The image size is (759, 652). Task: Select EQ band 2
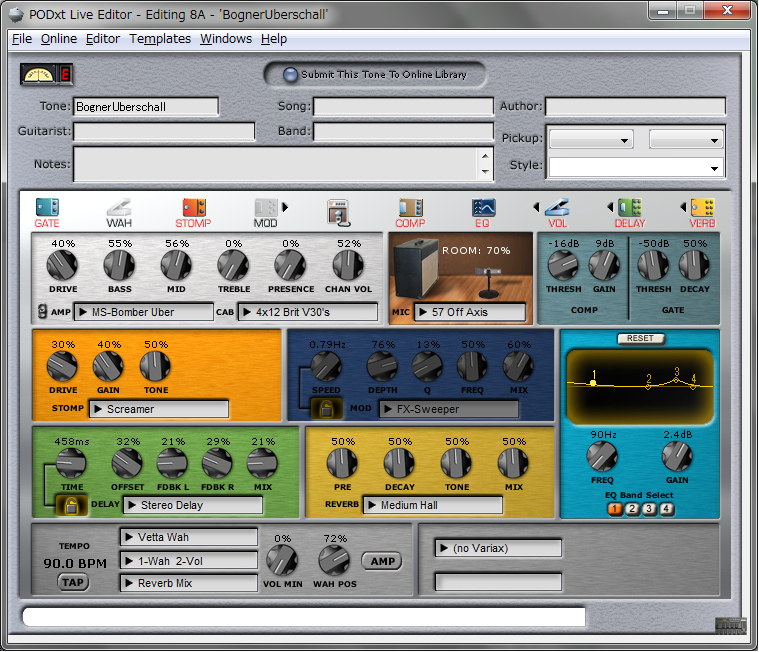point(632,509)
